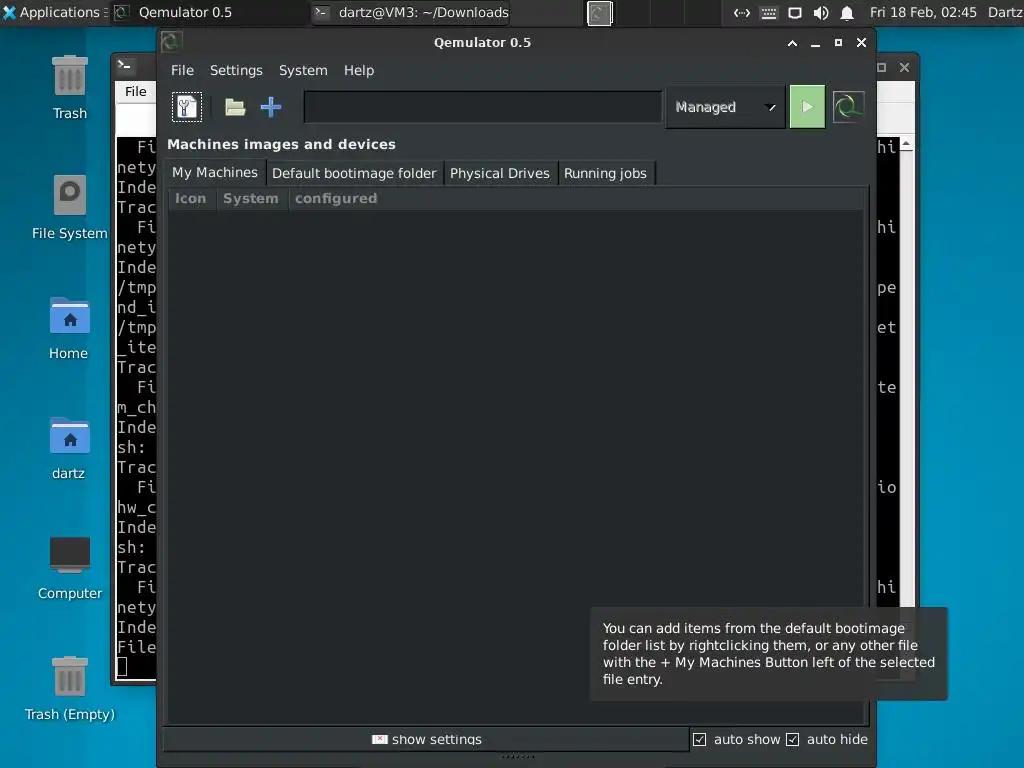The width and height of the screenshot is (1024, 768).
Task: Click the Qemulator logo icon in the toolbar
Action: [x=848, y=106]
